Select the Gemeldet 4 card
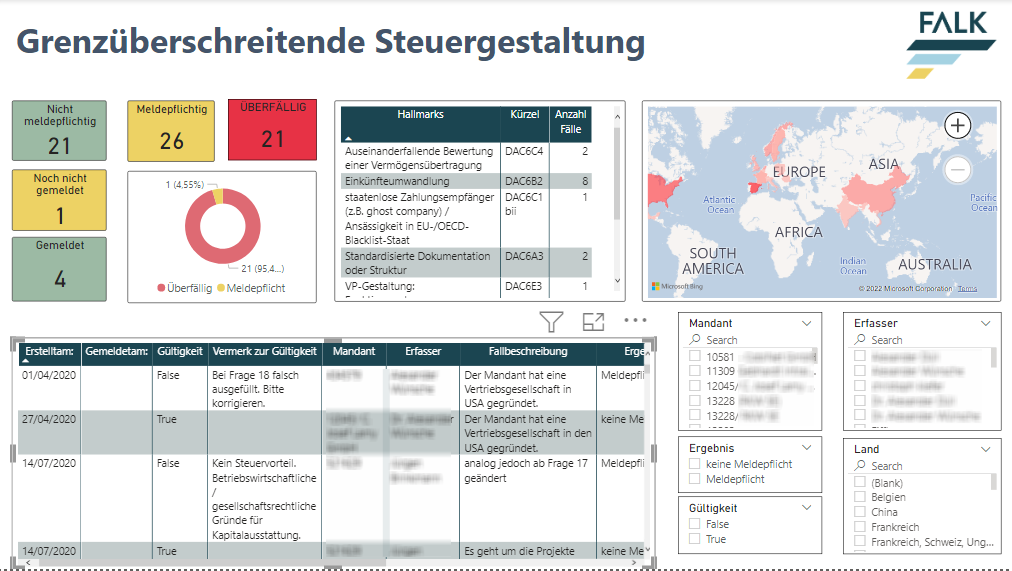The width and height of the screenshot is (1012, 571). (x=59, y=269)
